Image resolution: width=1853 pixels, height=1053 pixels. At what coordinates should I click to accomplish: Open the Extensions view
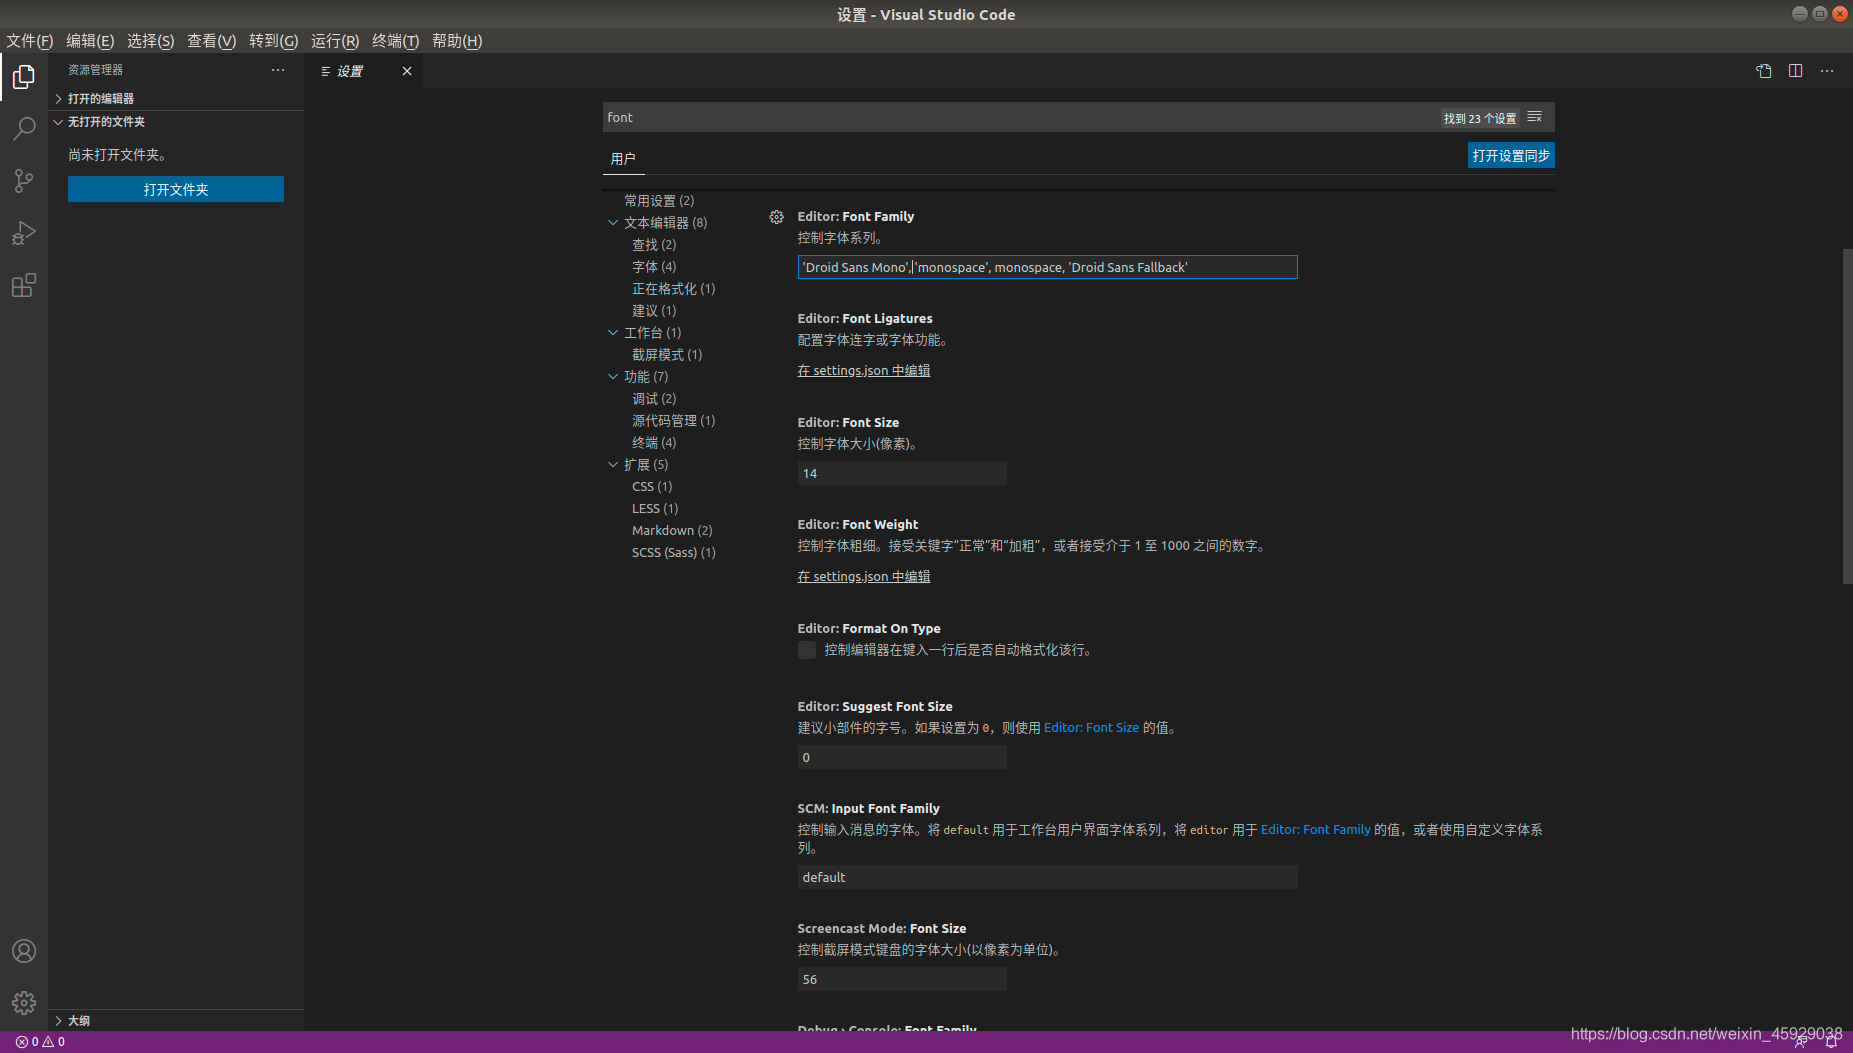pyautogui.click(x=24, y=285)
